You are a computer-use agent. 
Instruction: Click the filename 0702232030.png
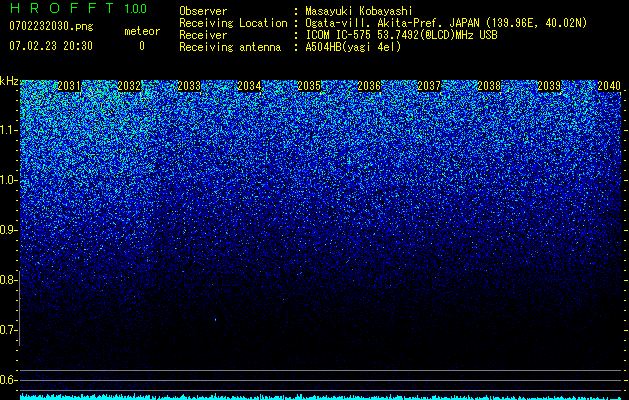point(51,26)
